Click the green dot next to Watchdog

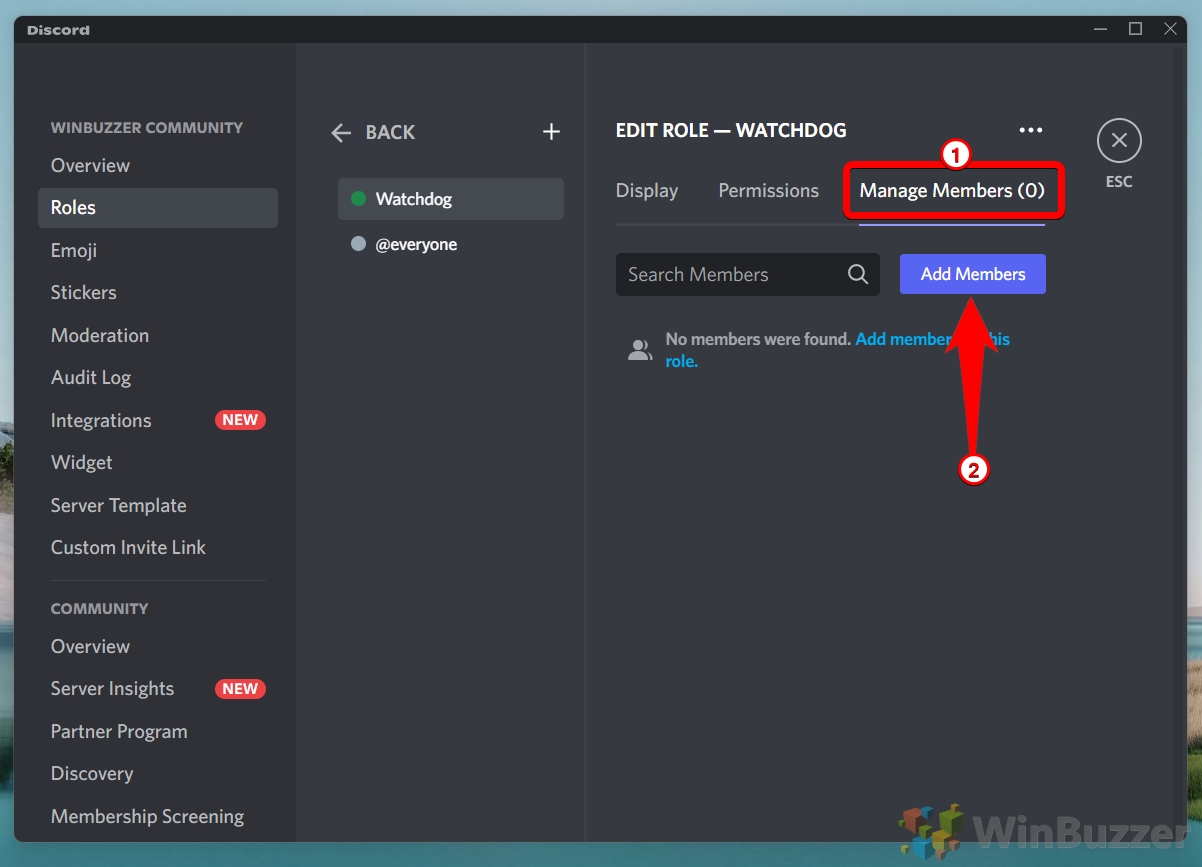(358, 199)
